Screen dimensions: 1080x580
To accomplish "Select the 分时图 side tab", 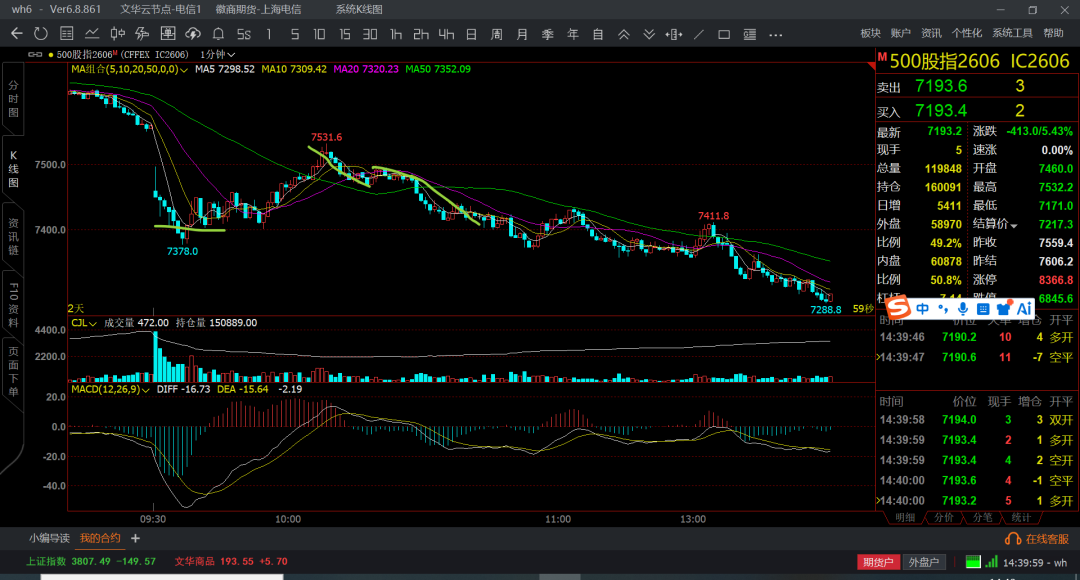I will point(13,100).
